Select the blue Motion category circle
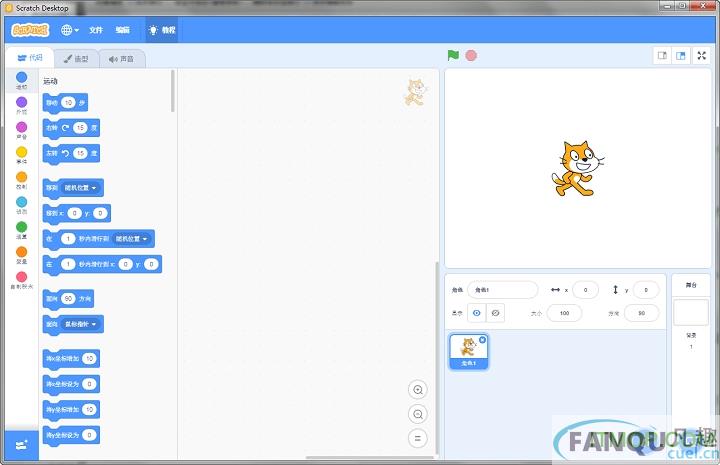720x465 pixels. pyautogui.click(x=22, y=77)
